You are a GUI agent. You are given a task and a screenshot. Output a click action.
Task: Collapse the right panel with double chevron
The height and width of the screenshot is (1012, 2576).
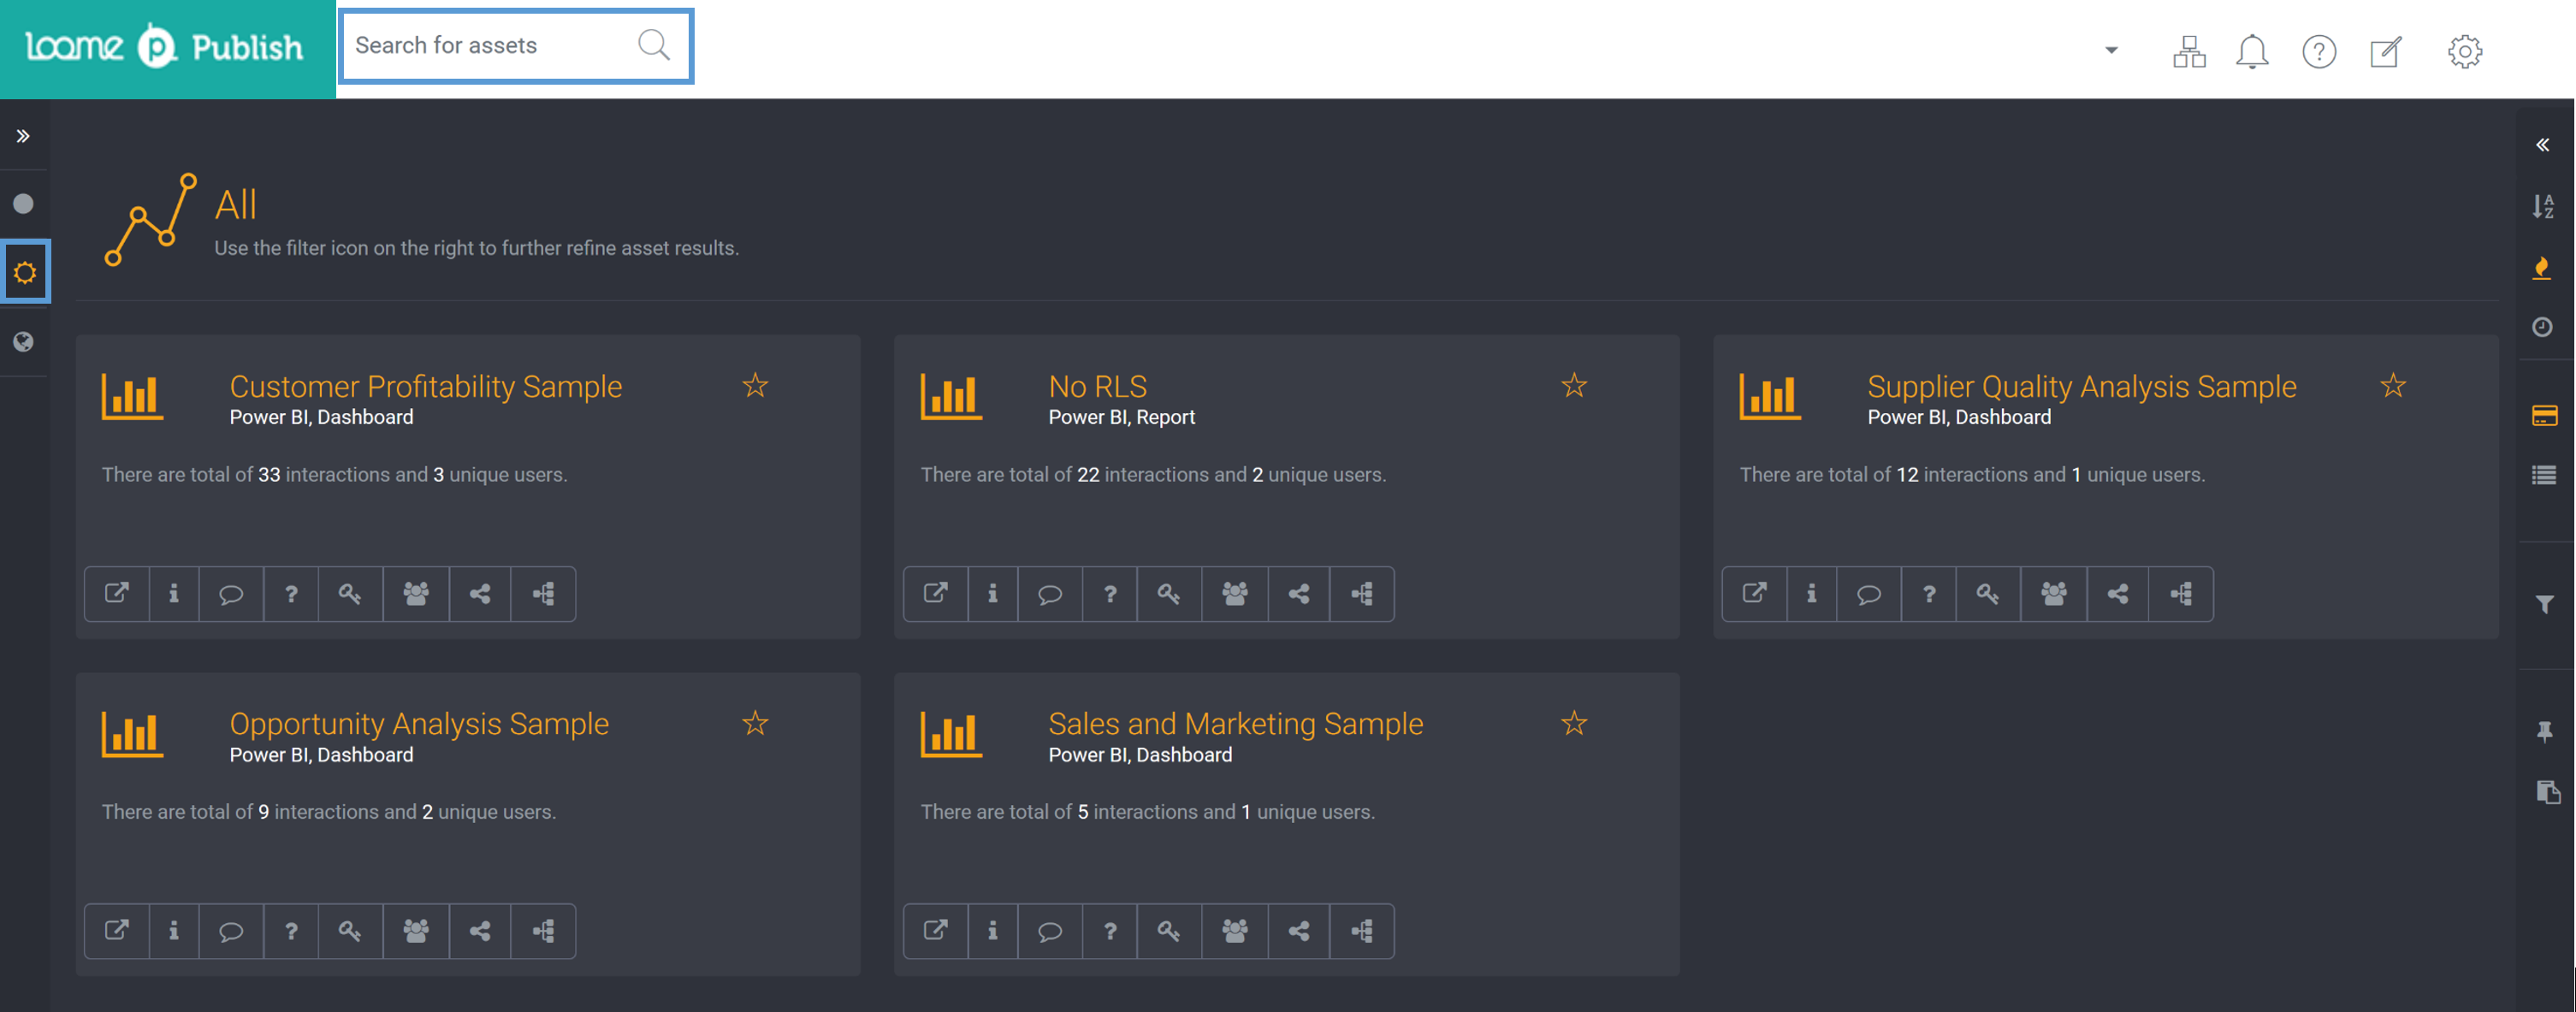point(2542,146)
